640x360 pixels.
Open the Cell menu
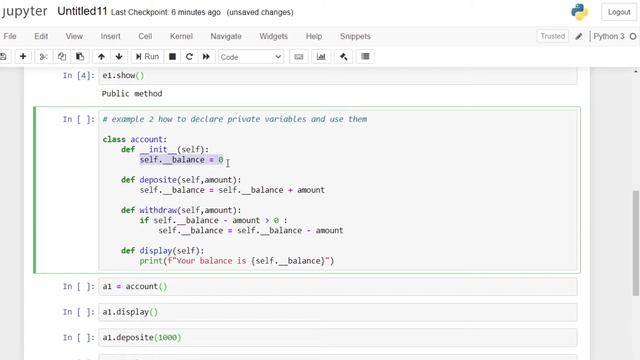[x=145, y=36]
